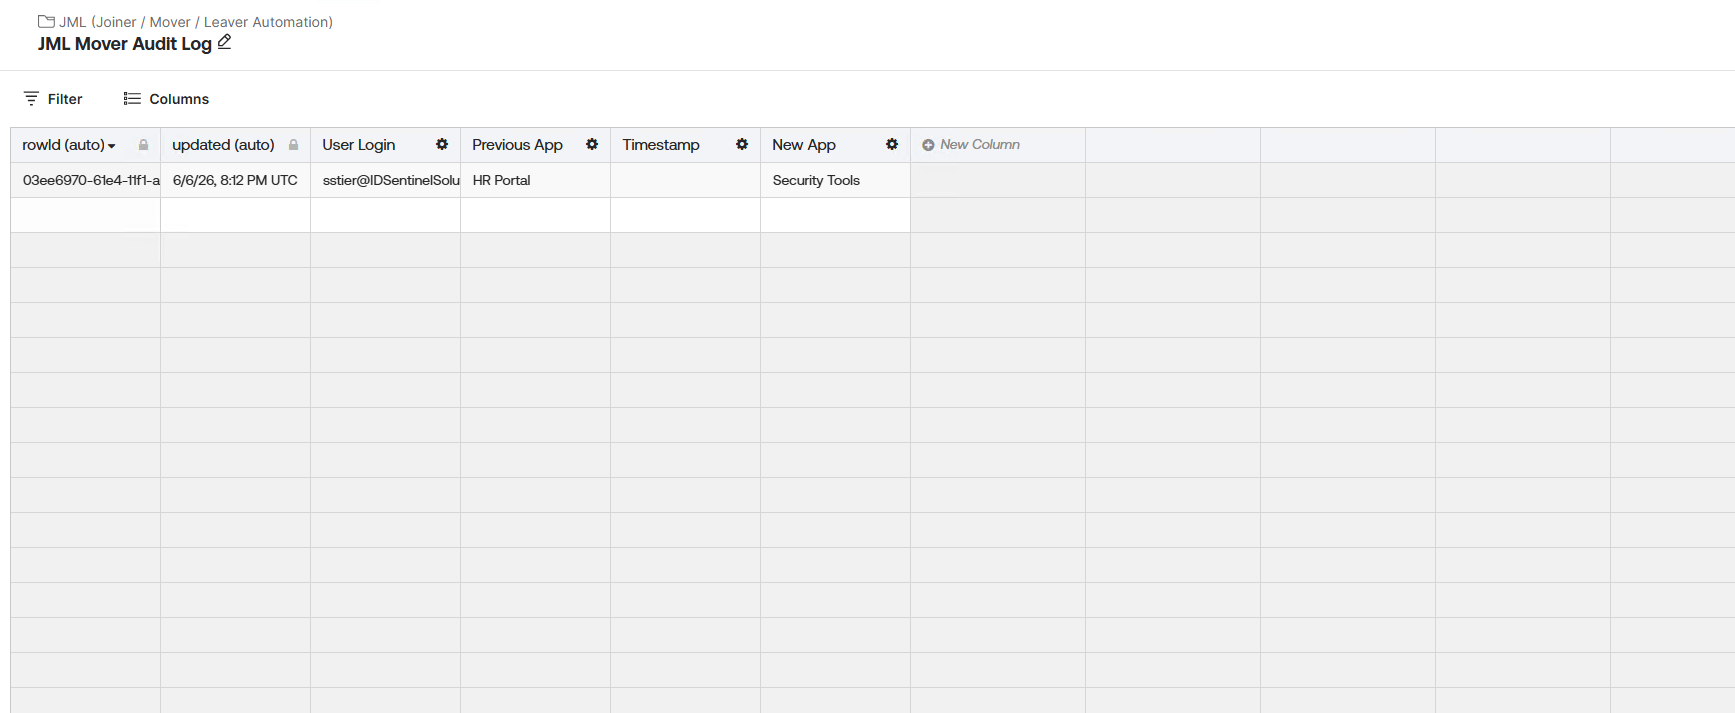Image resolution: width=1735 pixels, height=713 pixels.
Task: Select the Timestamp column header
Action: click(x=685, y=145)
